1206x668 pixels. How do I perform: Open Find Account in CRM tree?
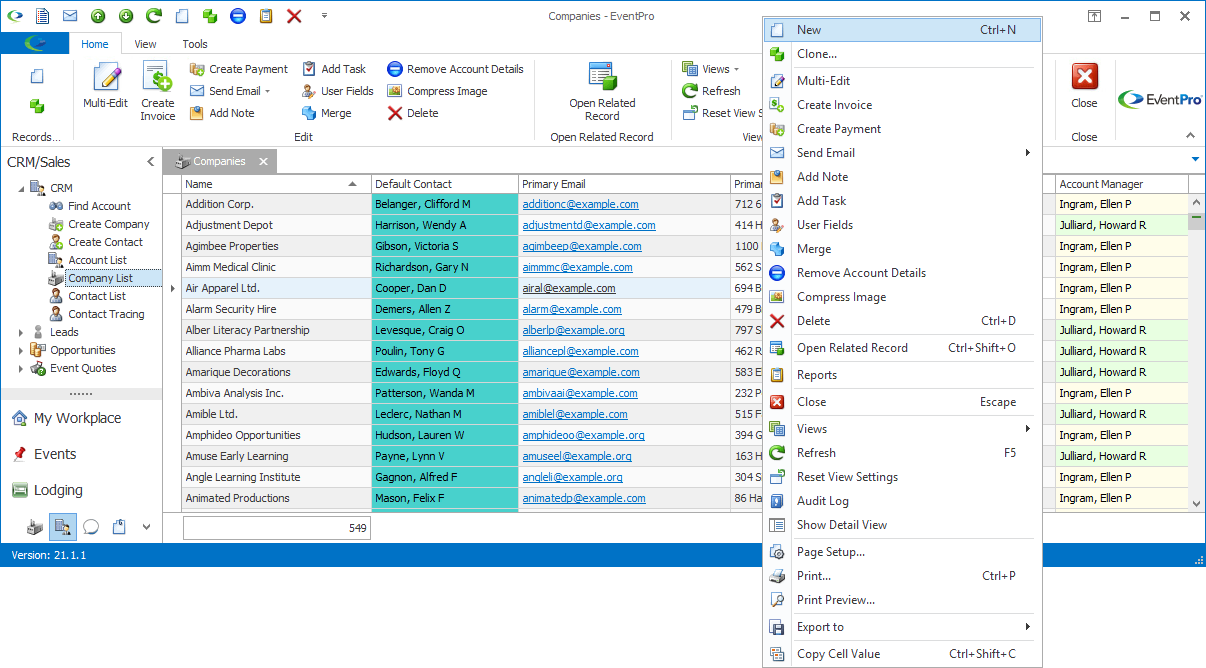99,206
